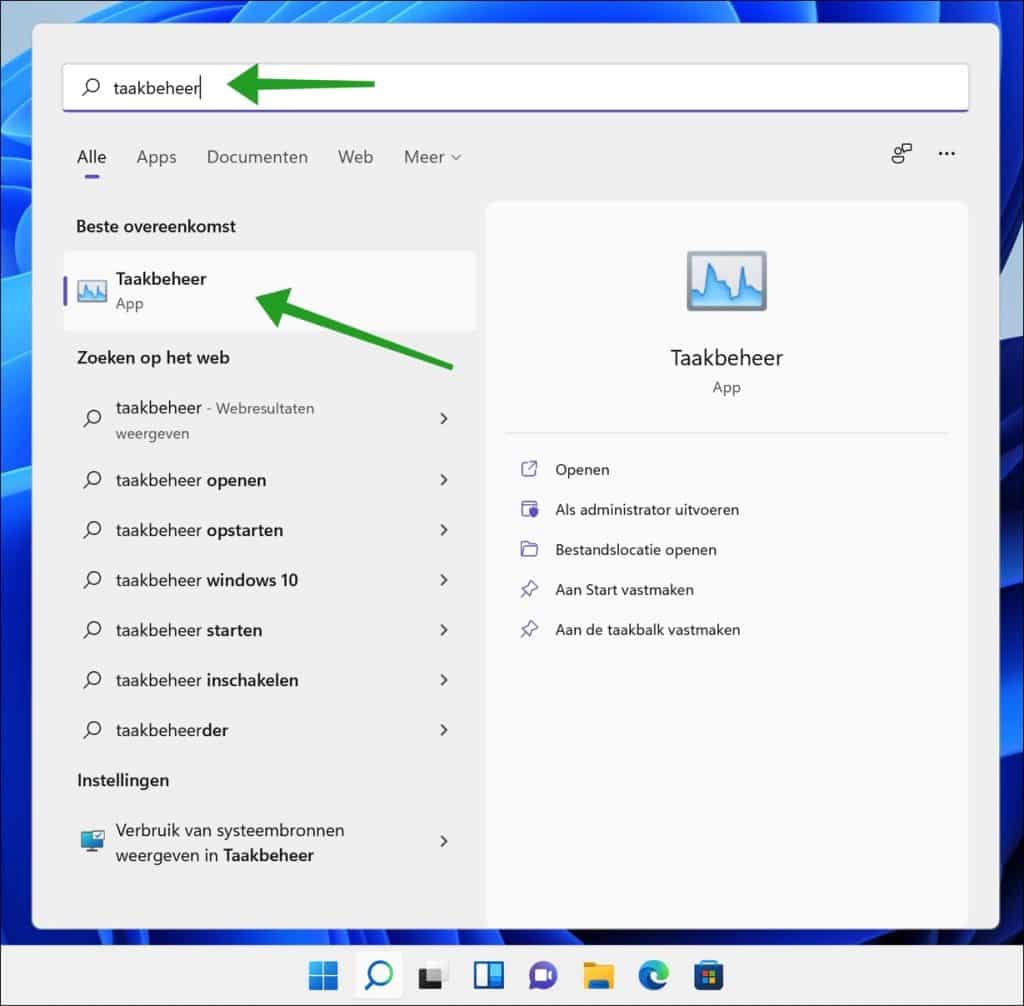This screenshot has width=1024, height=1006.
Task: Click search icon beside taakbeheer starten
Action: pyautogui.click(x=92, y=630)
